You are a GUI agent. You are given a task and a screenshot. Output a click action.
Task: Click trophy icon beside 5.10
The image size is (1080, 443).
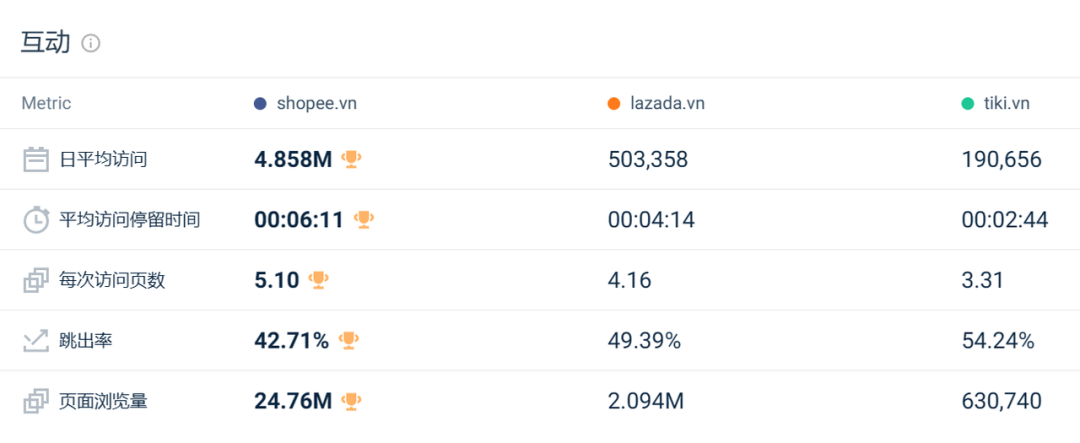pos(319,280)
